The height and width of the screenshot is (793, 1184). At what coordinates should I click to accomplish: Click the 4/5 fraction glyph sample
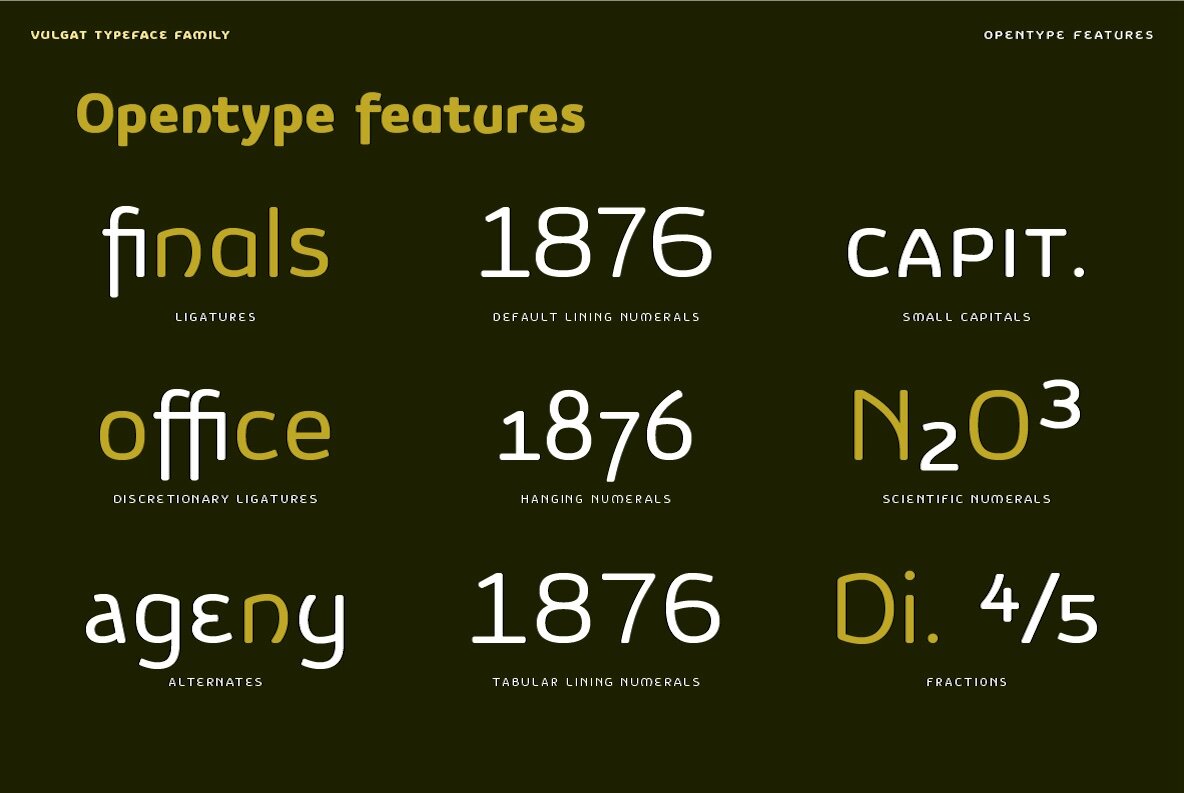pos(1038,610)
